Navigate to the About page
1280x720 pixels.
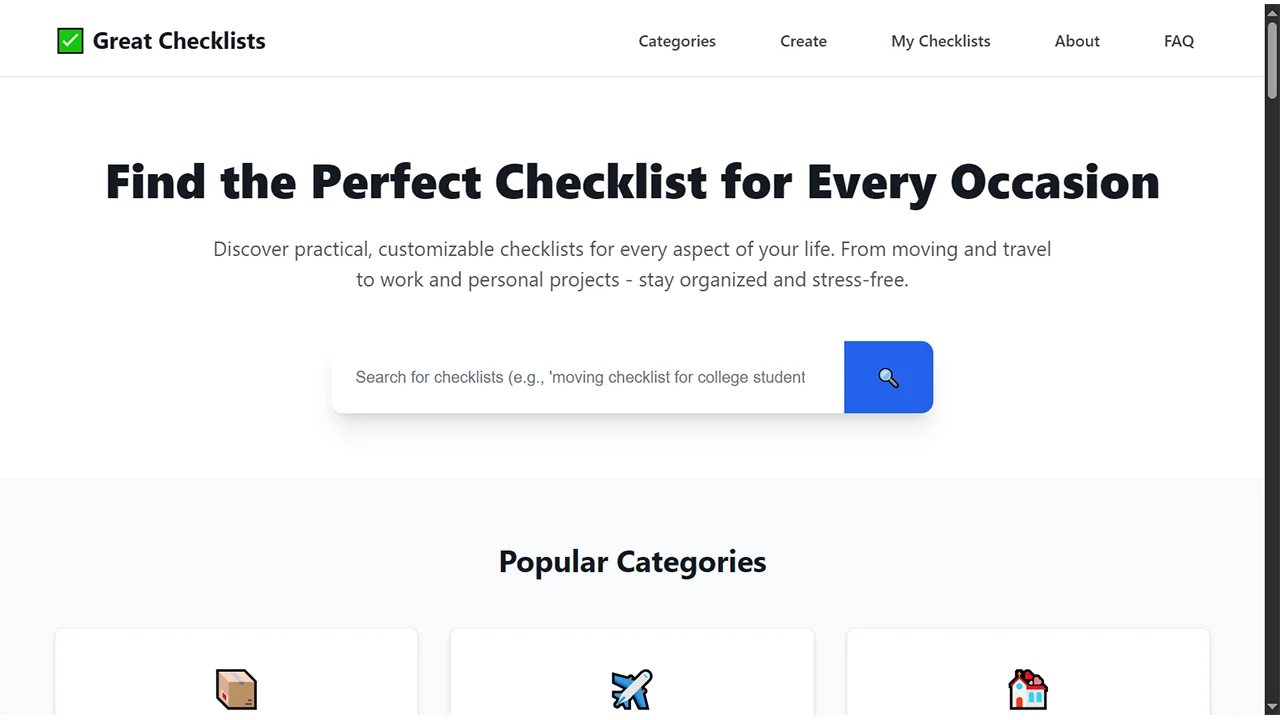pyautogui.click(x=1077, y=41)
